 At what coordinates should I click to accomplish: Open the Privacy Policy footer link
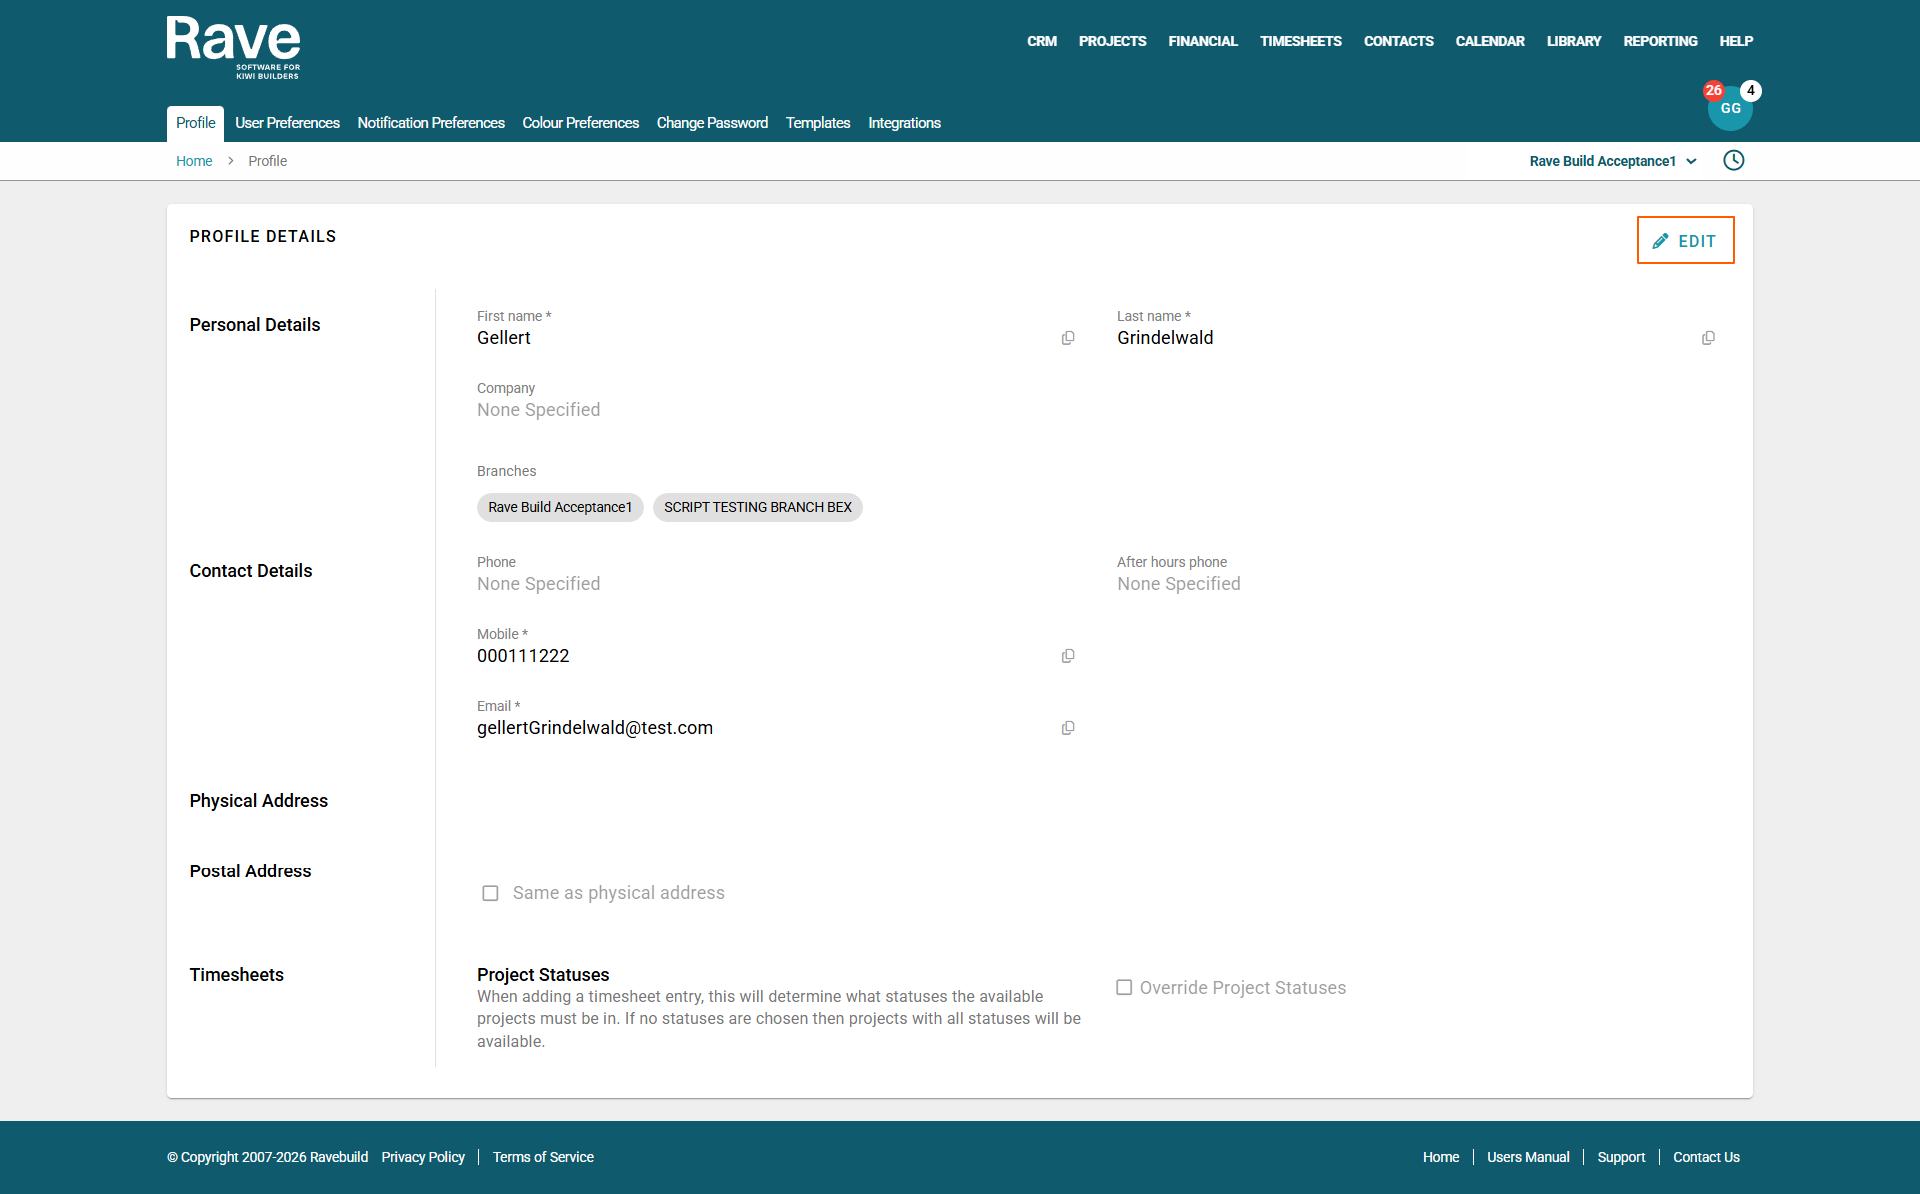423,1157
